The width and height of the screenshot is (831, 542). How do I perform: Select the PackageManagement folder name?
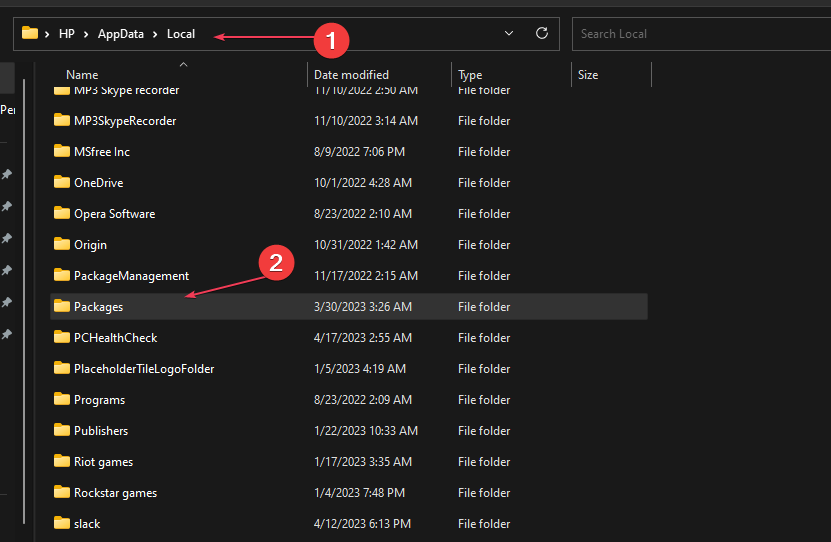pos(131,276)
